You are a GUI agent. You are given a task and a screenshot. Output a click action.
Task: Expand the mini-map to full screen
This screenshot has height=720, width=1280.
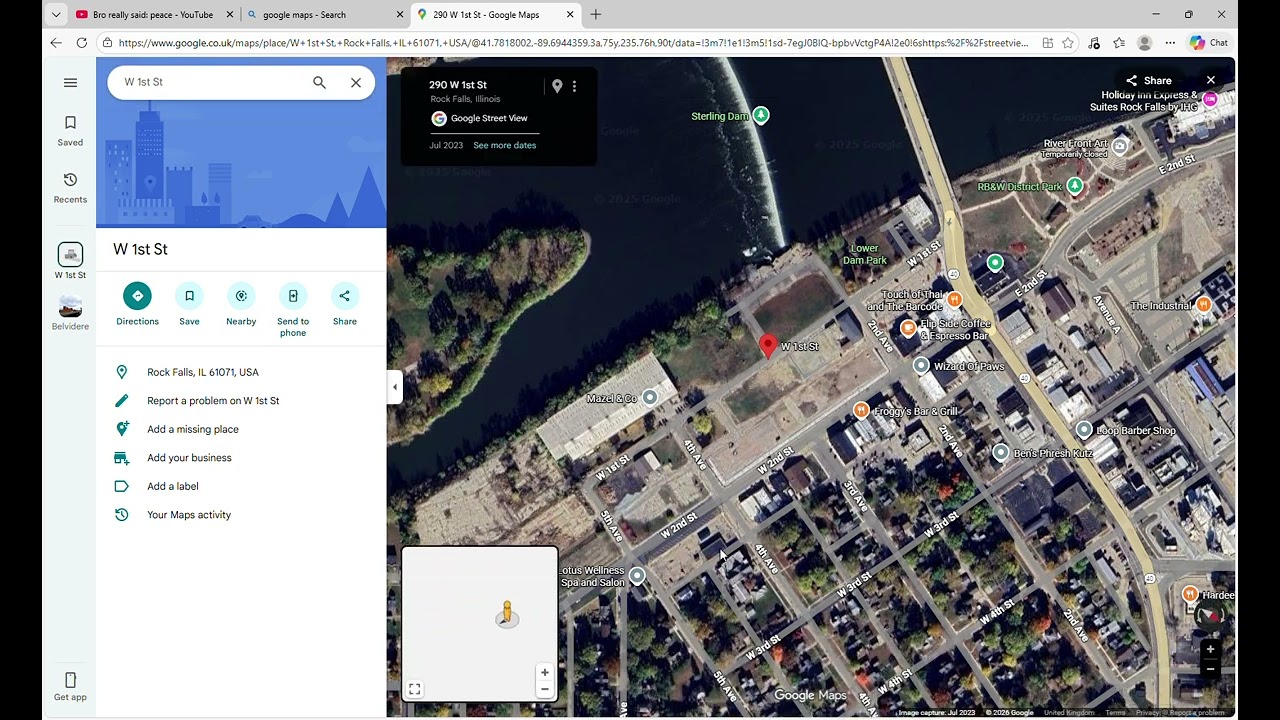pos(414,689)
